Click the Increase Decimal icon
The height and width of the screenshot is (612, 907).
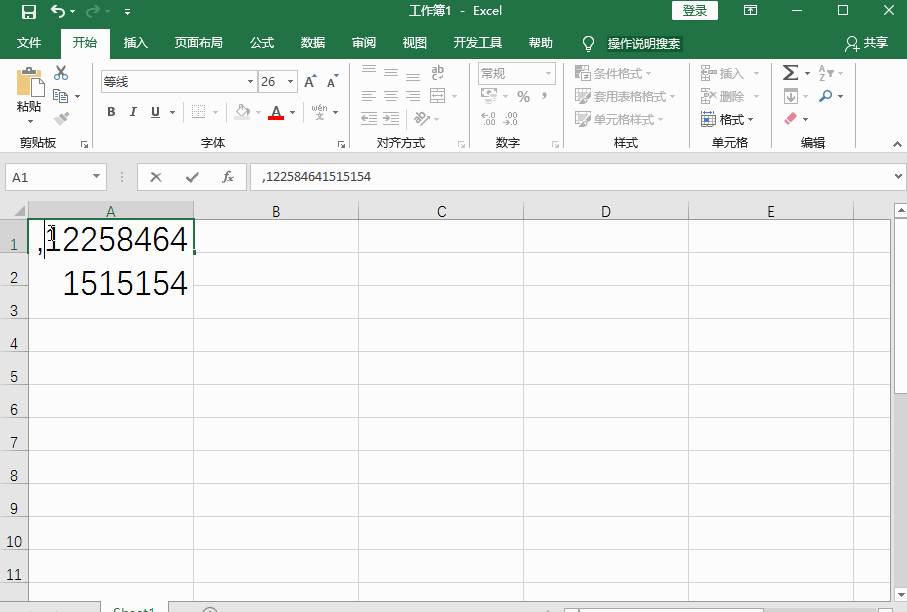[487, 119]
